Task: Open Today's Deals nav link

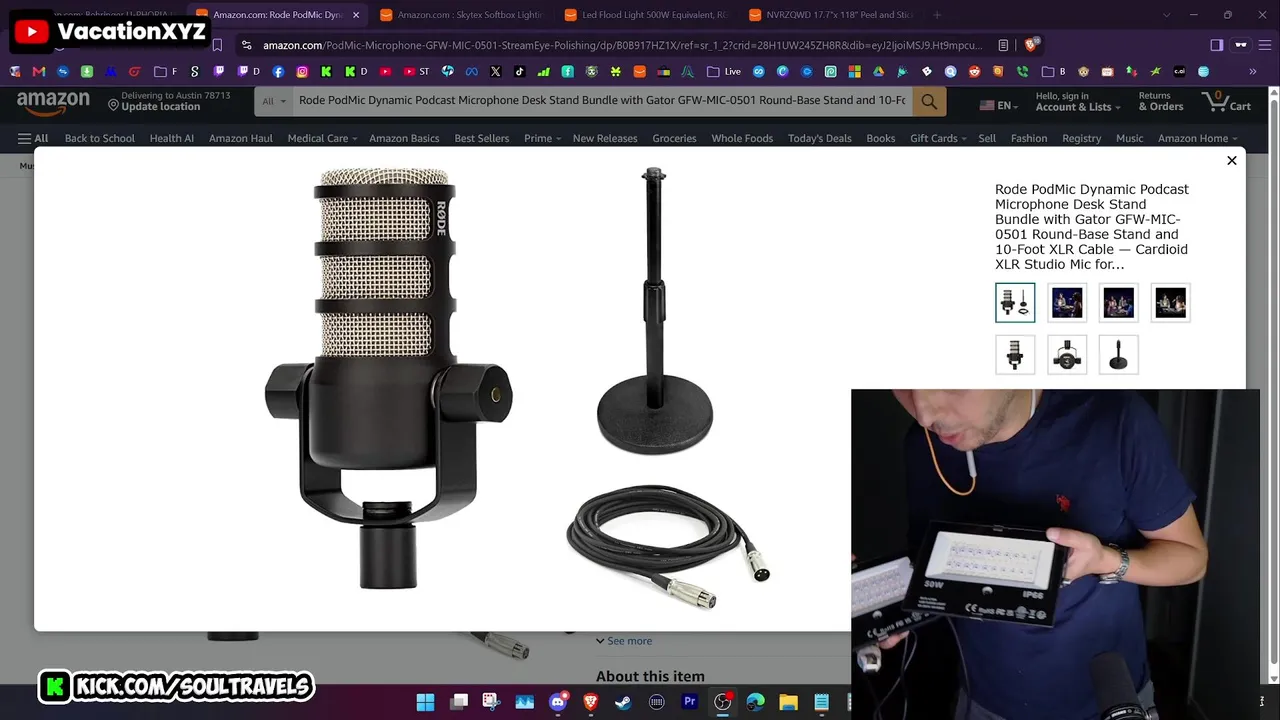Action: pos(820,138)
